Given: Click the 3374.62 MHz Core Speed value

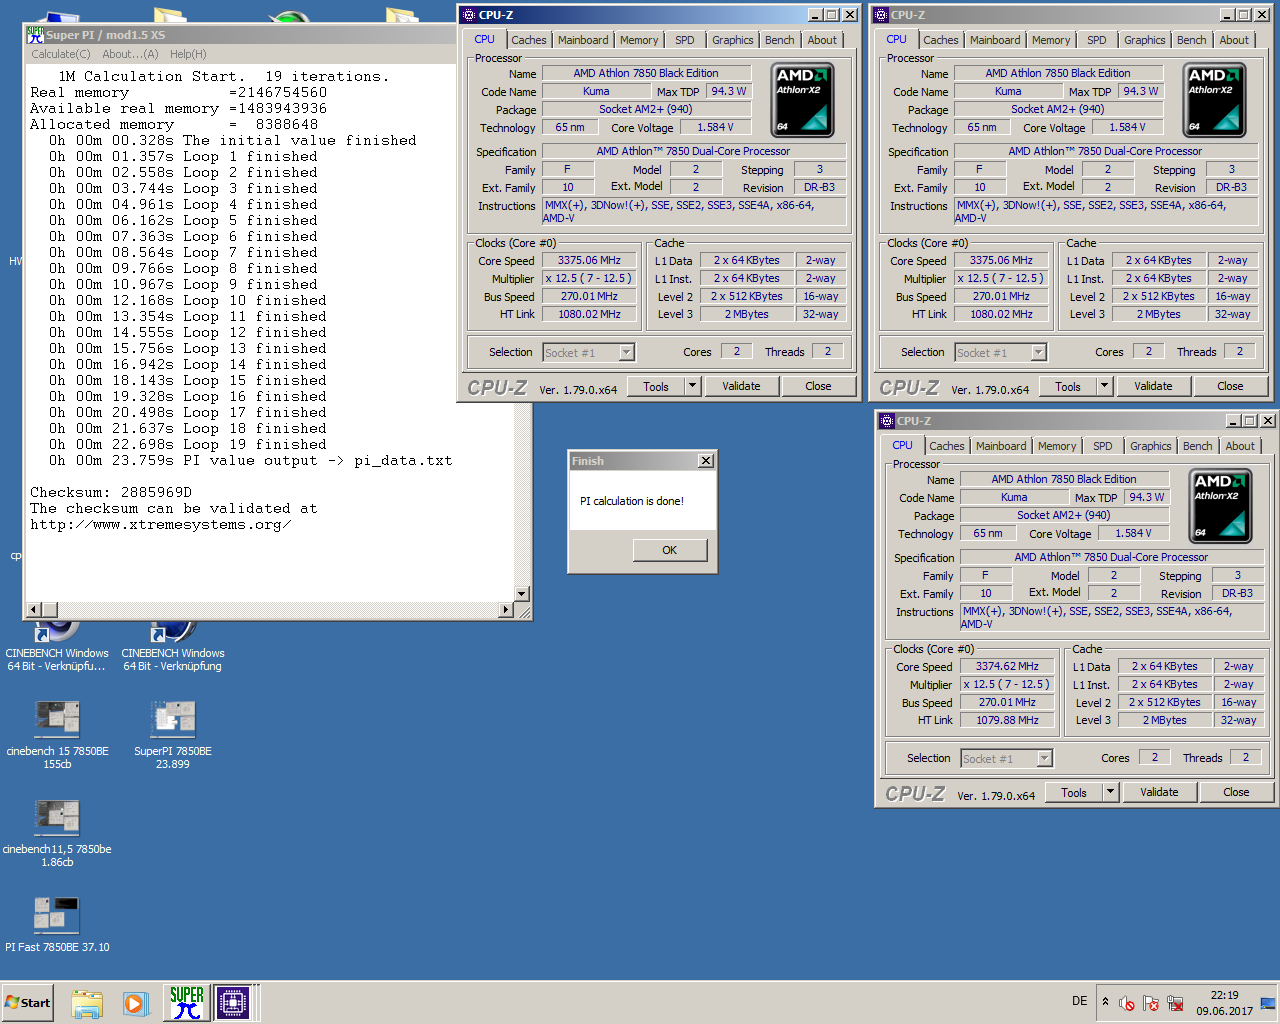Looking at the screenshot, I should point(1007,666).
